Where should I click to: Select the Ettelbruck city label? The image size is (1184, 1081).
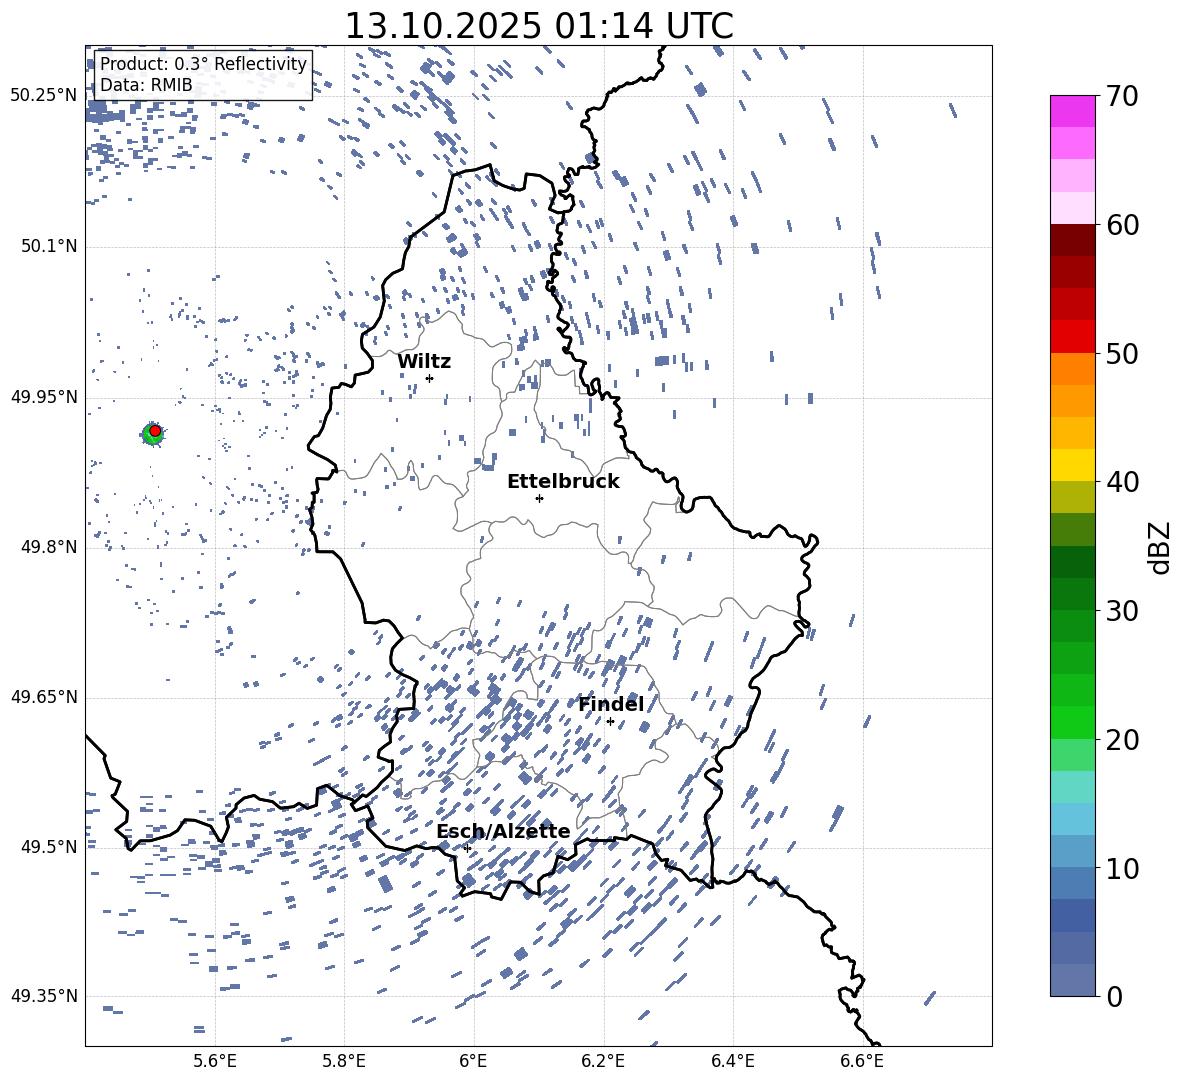[563, 482]
